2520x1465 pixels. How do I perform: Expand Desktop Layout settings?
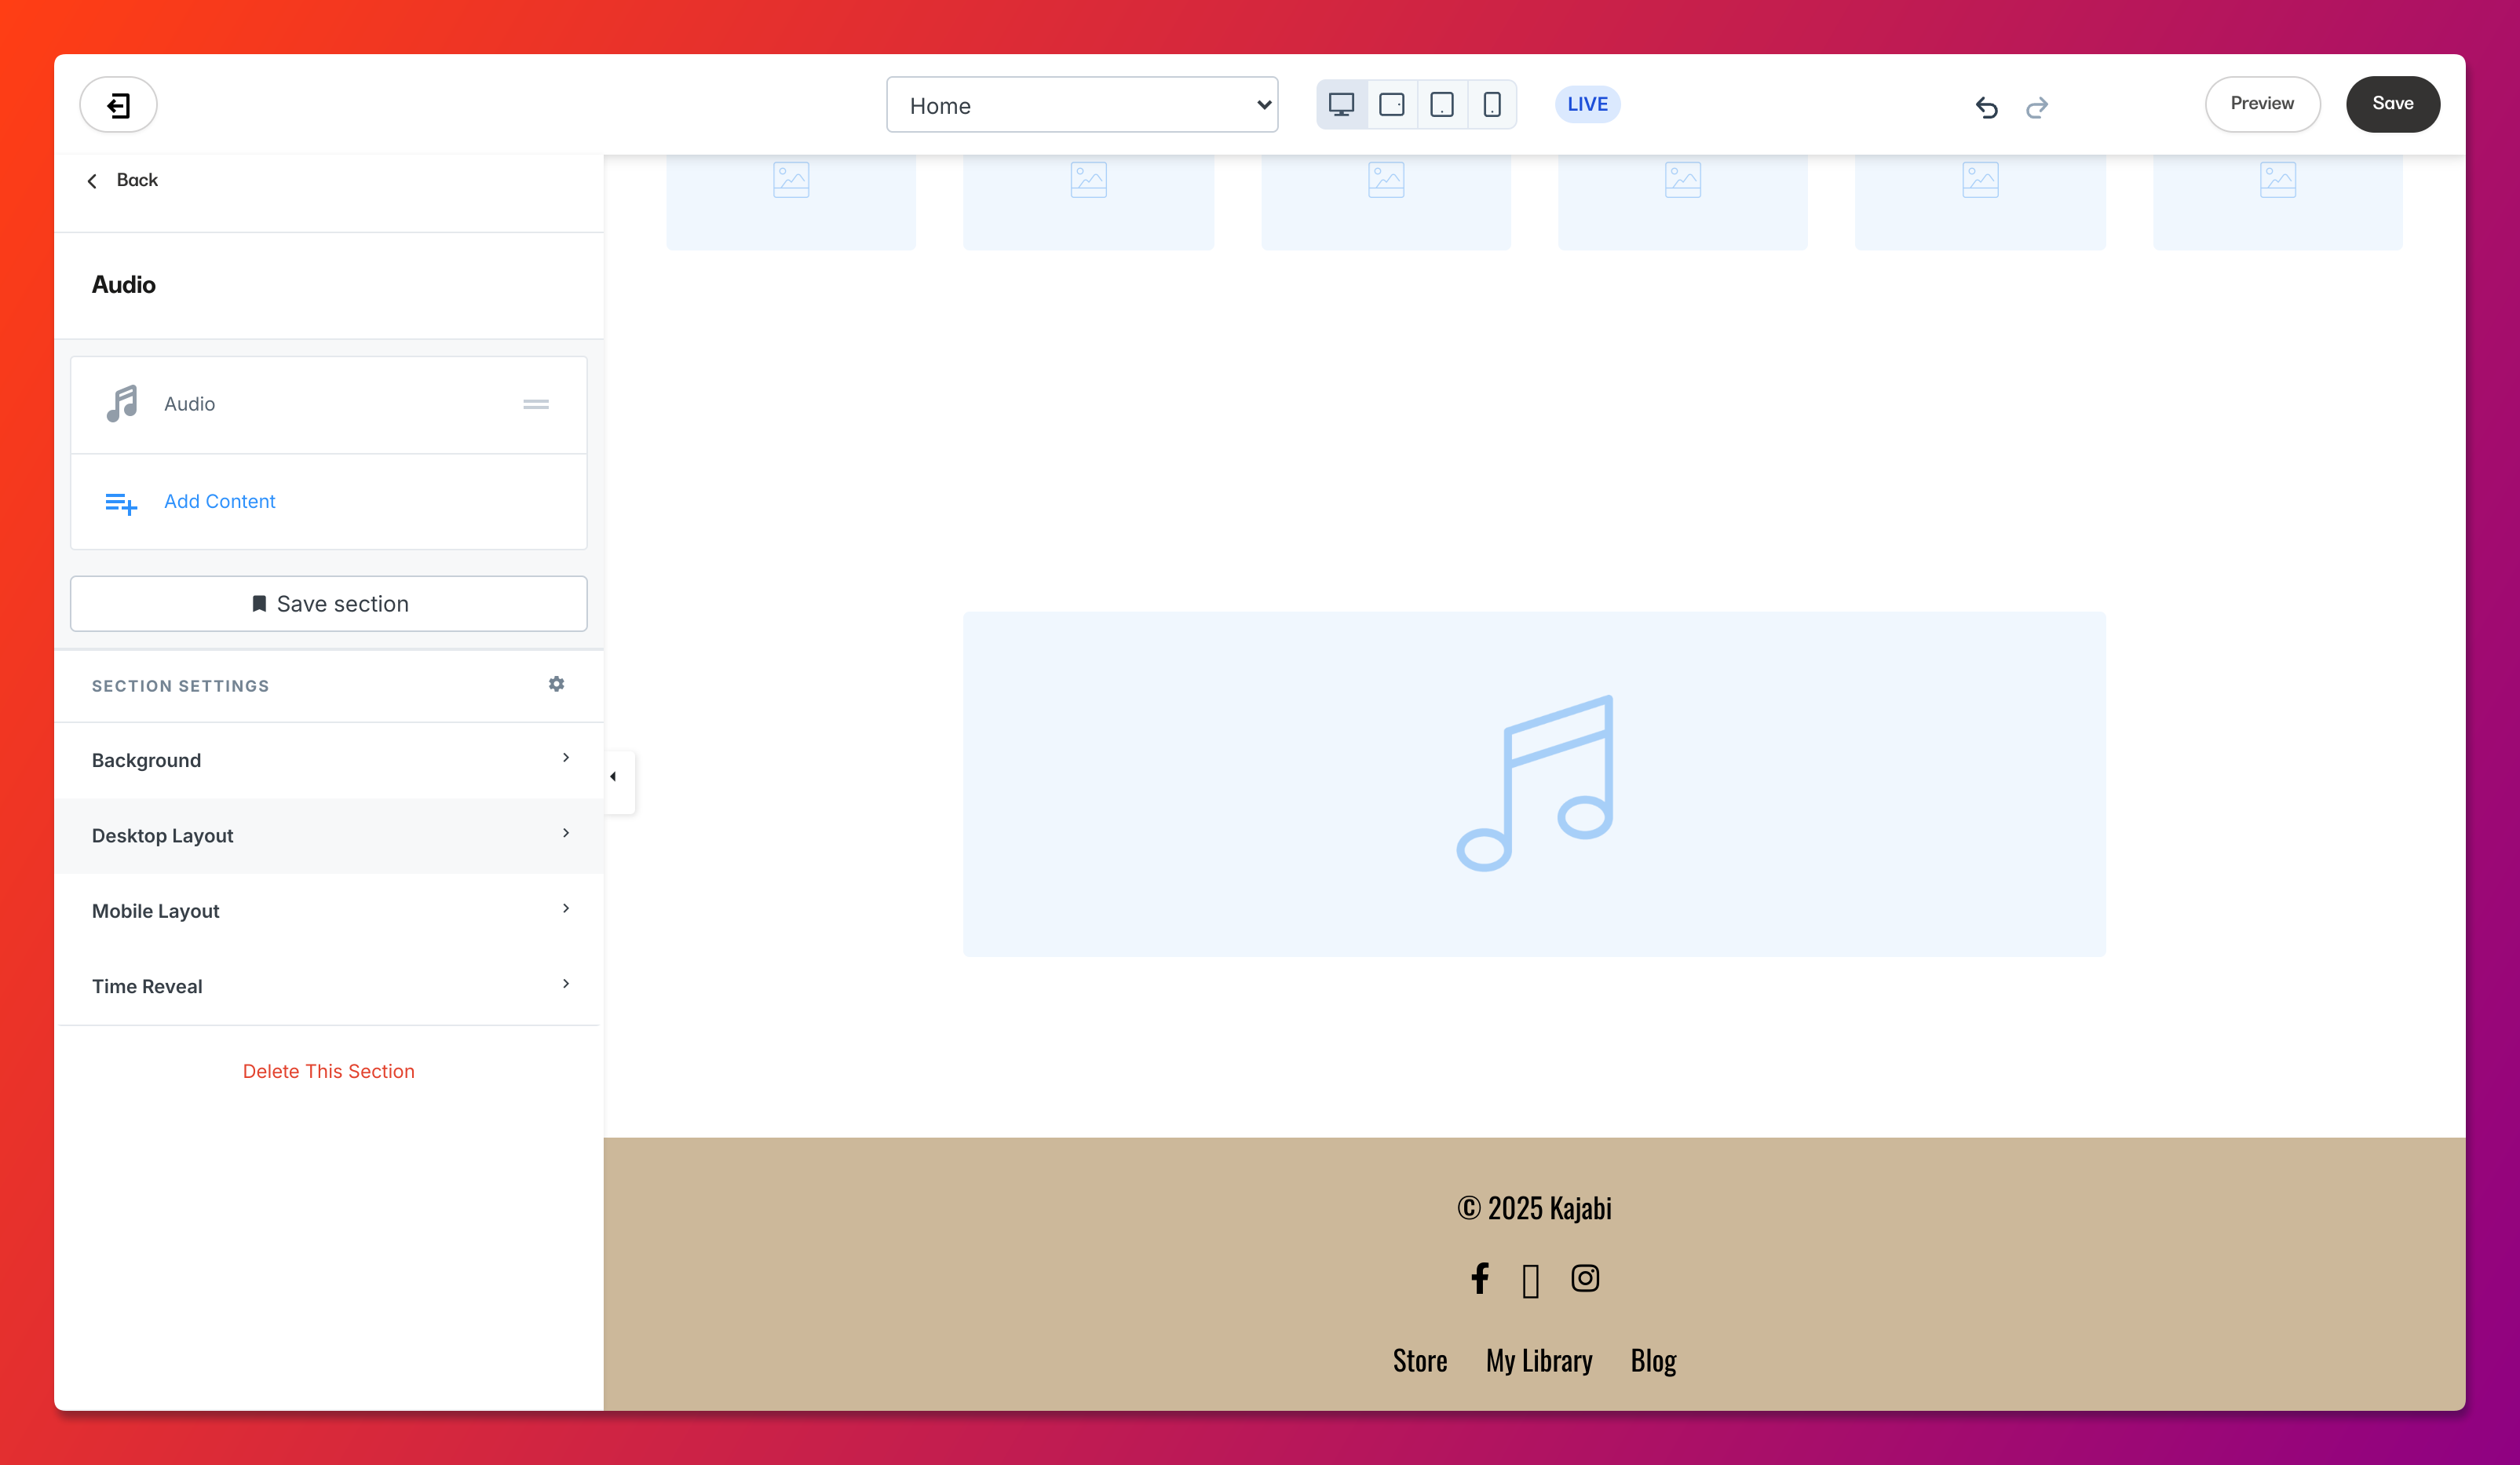328,835
